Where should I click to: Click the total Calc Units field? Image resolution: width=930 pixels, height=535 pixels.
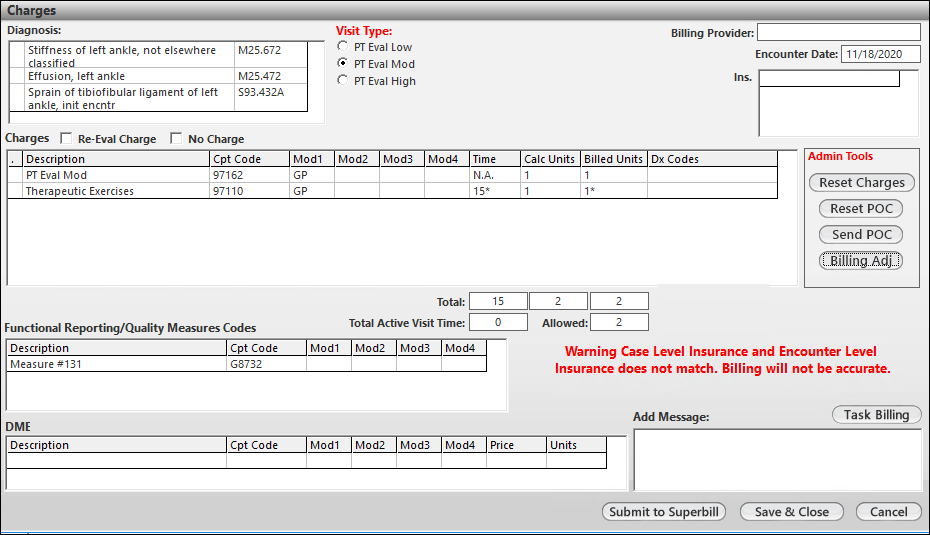click(558, 301)
